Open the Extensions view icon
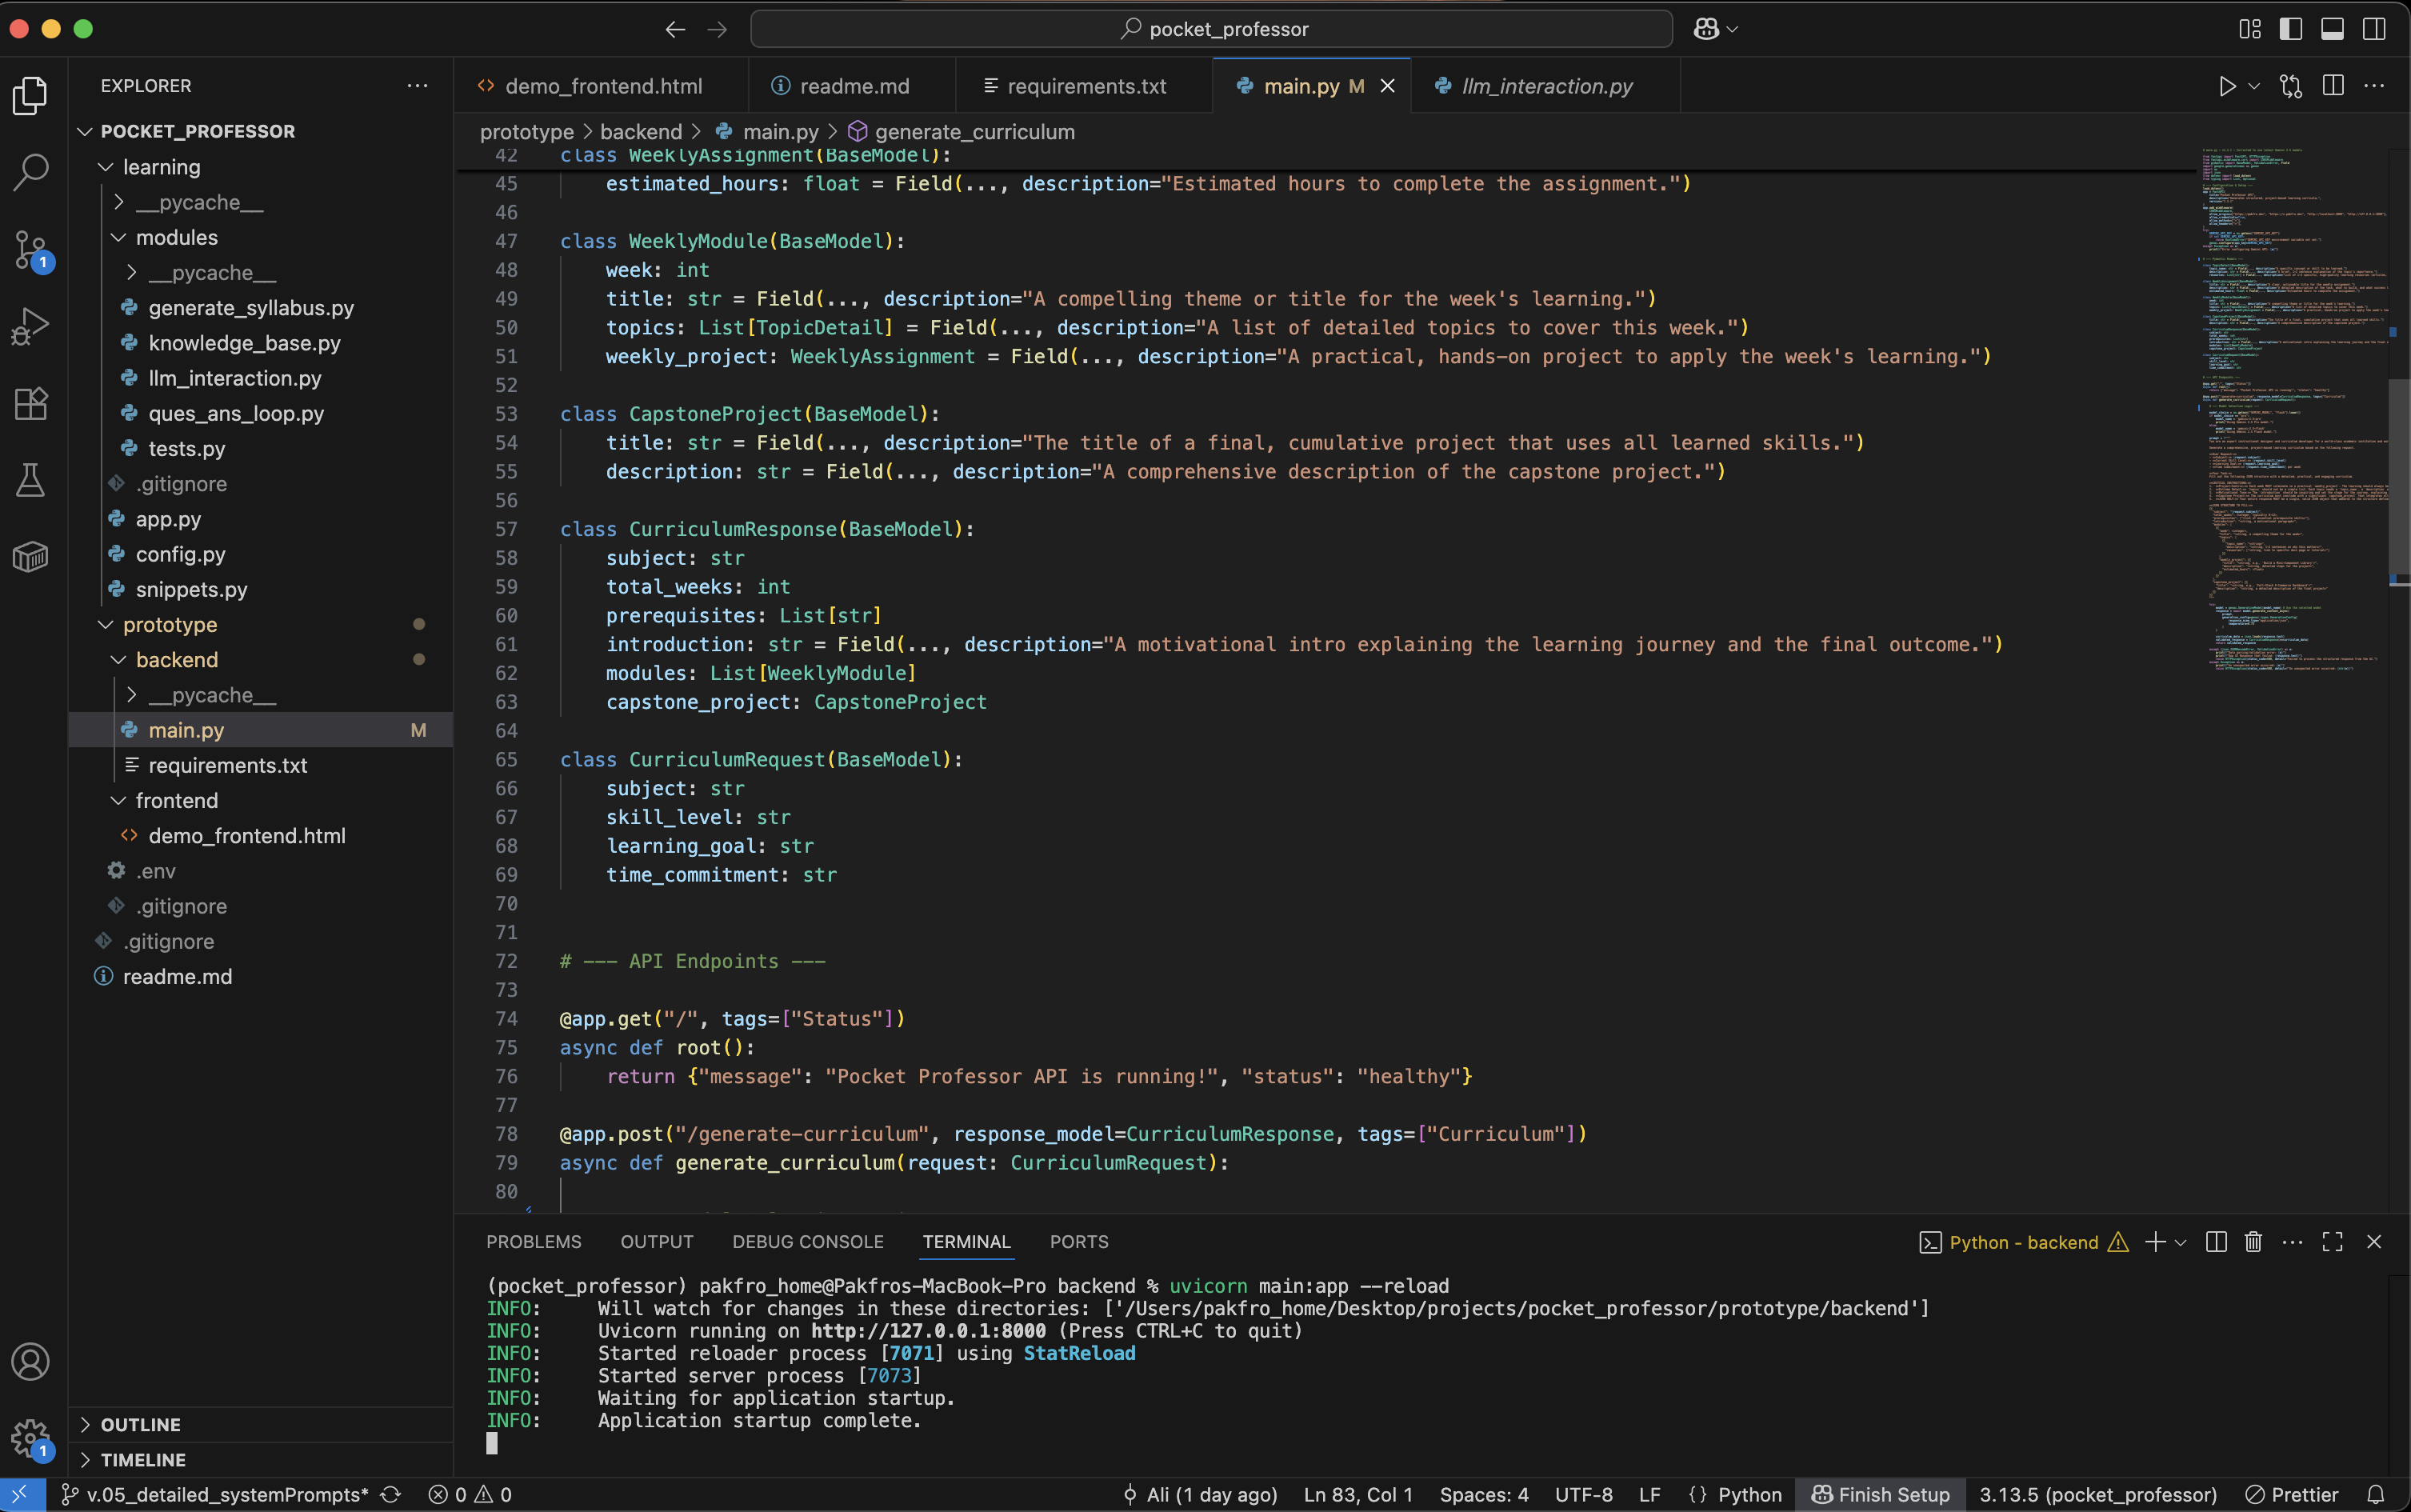 coord(31,404)
